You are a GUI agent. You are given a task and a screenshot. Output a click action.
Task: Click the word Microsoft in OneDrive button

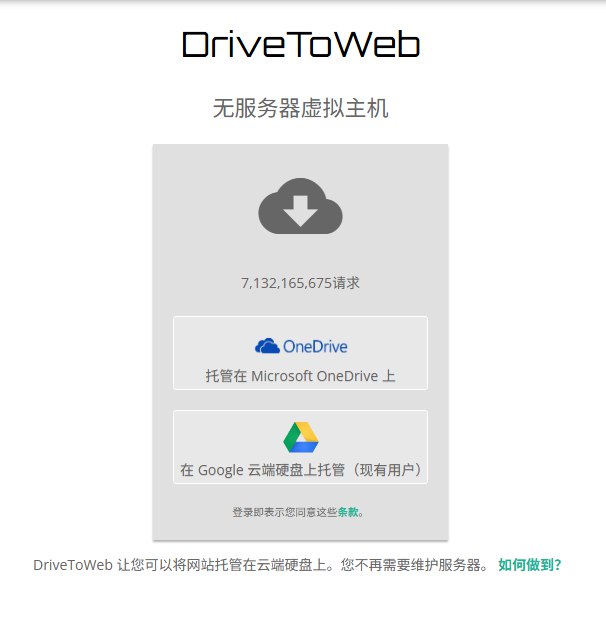point(282,376)
